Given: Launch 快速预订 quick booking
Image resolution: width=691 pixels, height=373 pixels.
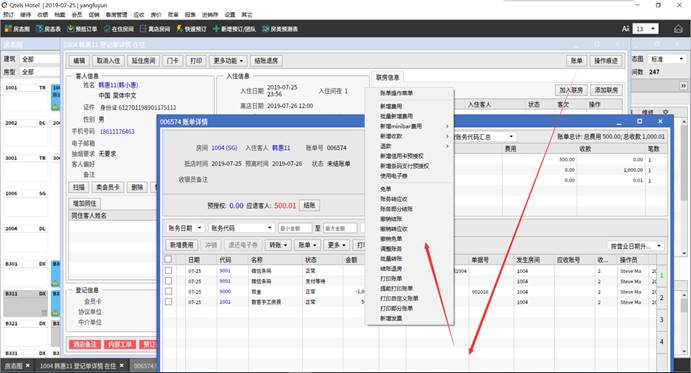Looking at the screenshot, I should point(191,29).
